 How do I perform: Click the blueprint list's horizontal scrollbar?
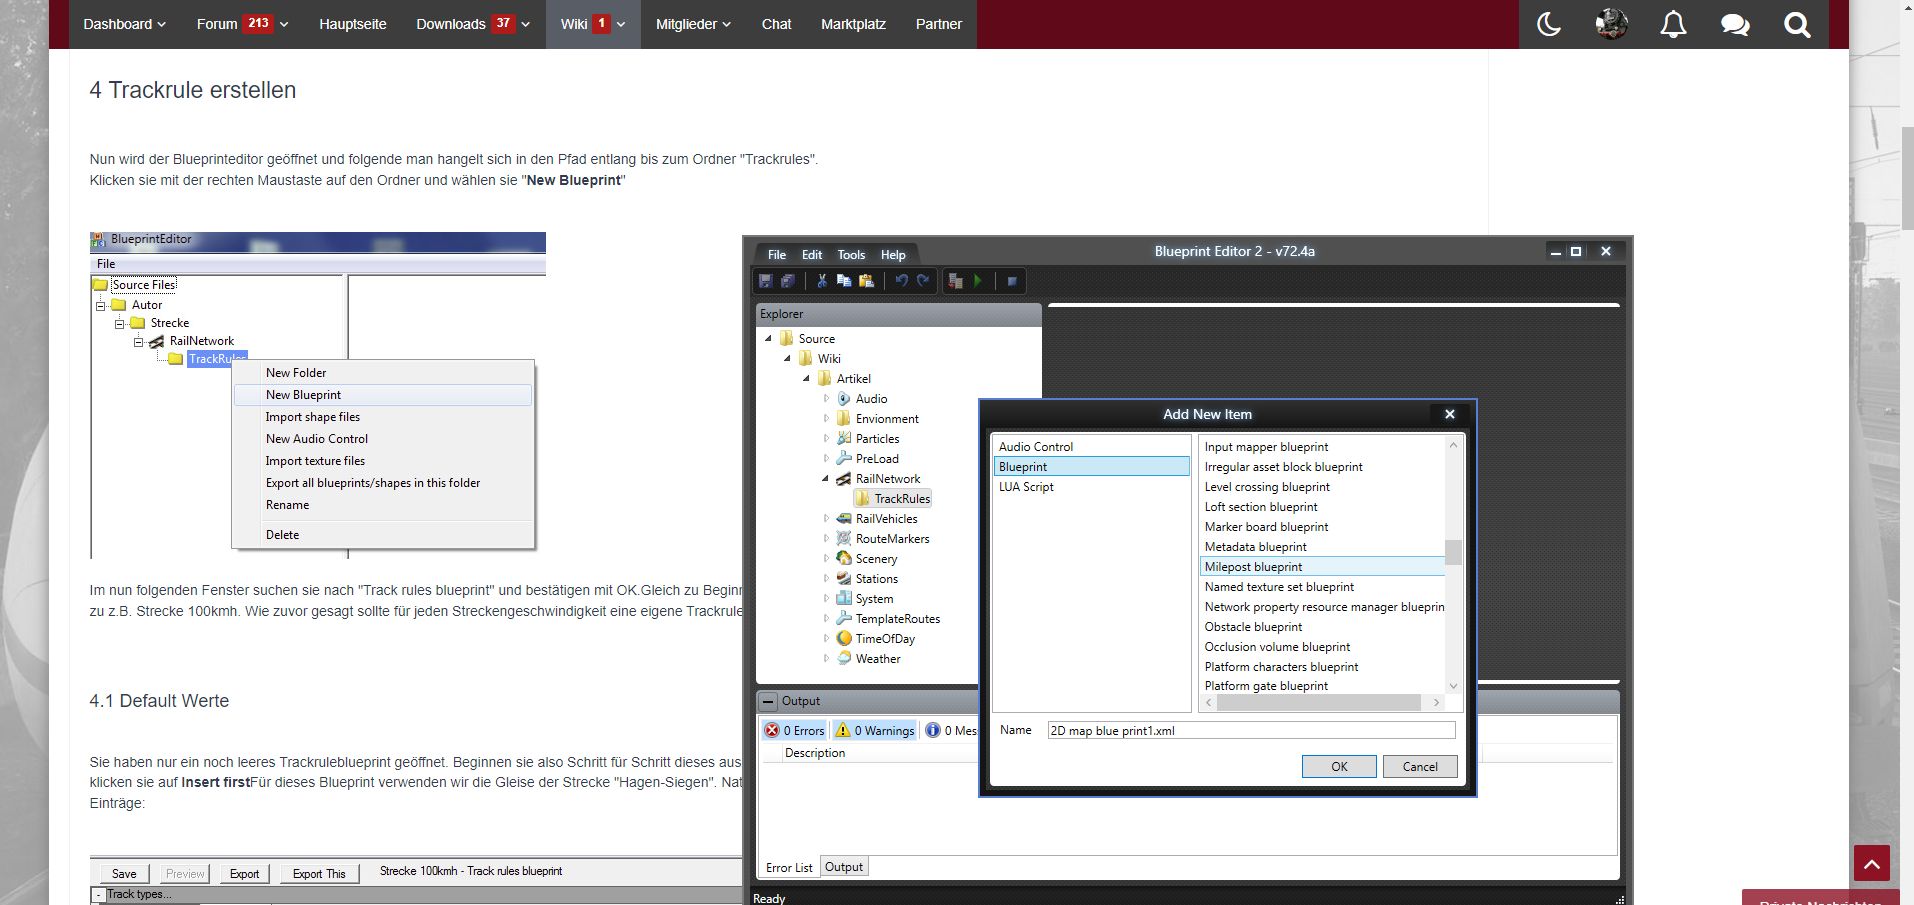pyautogui.click(x=1318, y=703)
